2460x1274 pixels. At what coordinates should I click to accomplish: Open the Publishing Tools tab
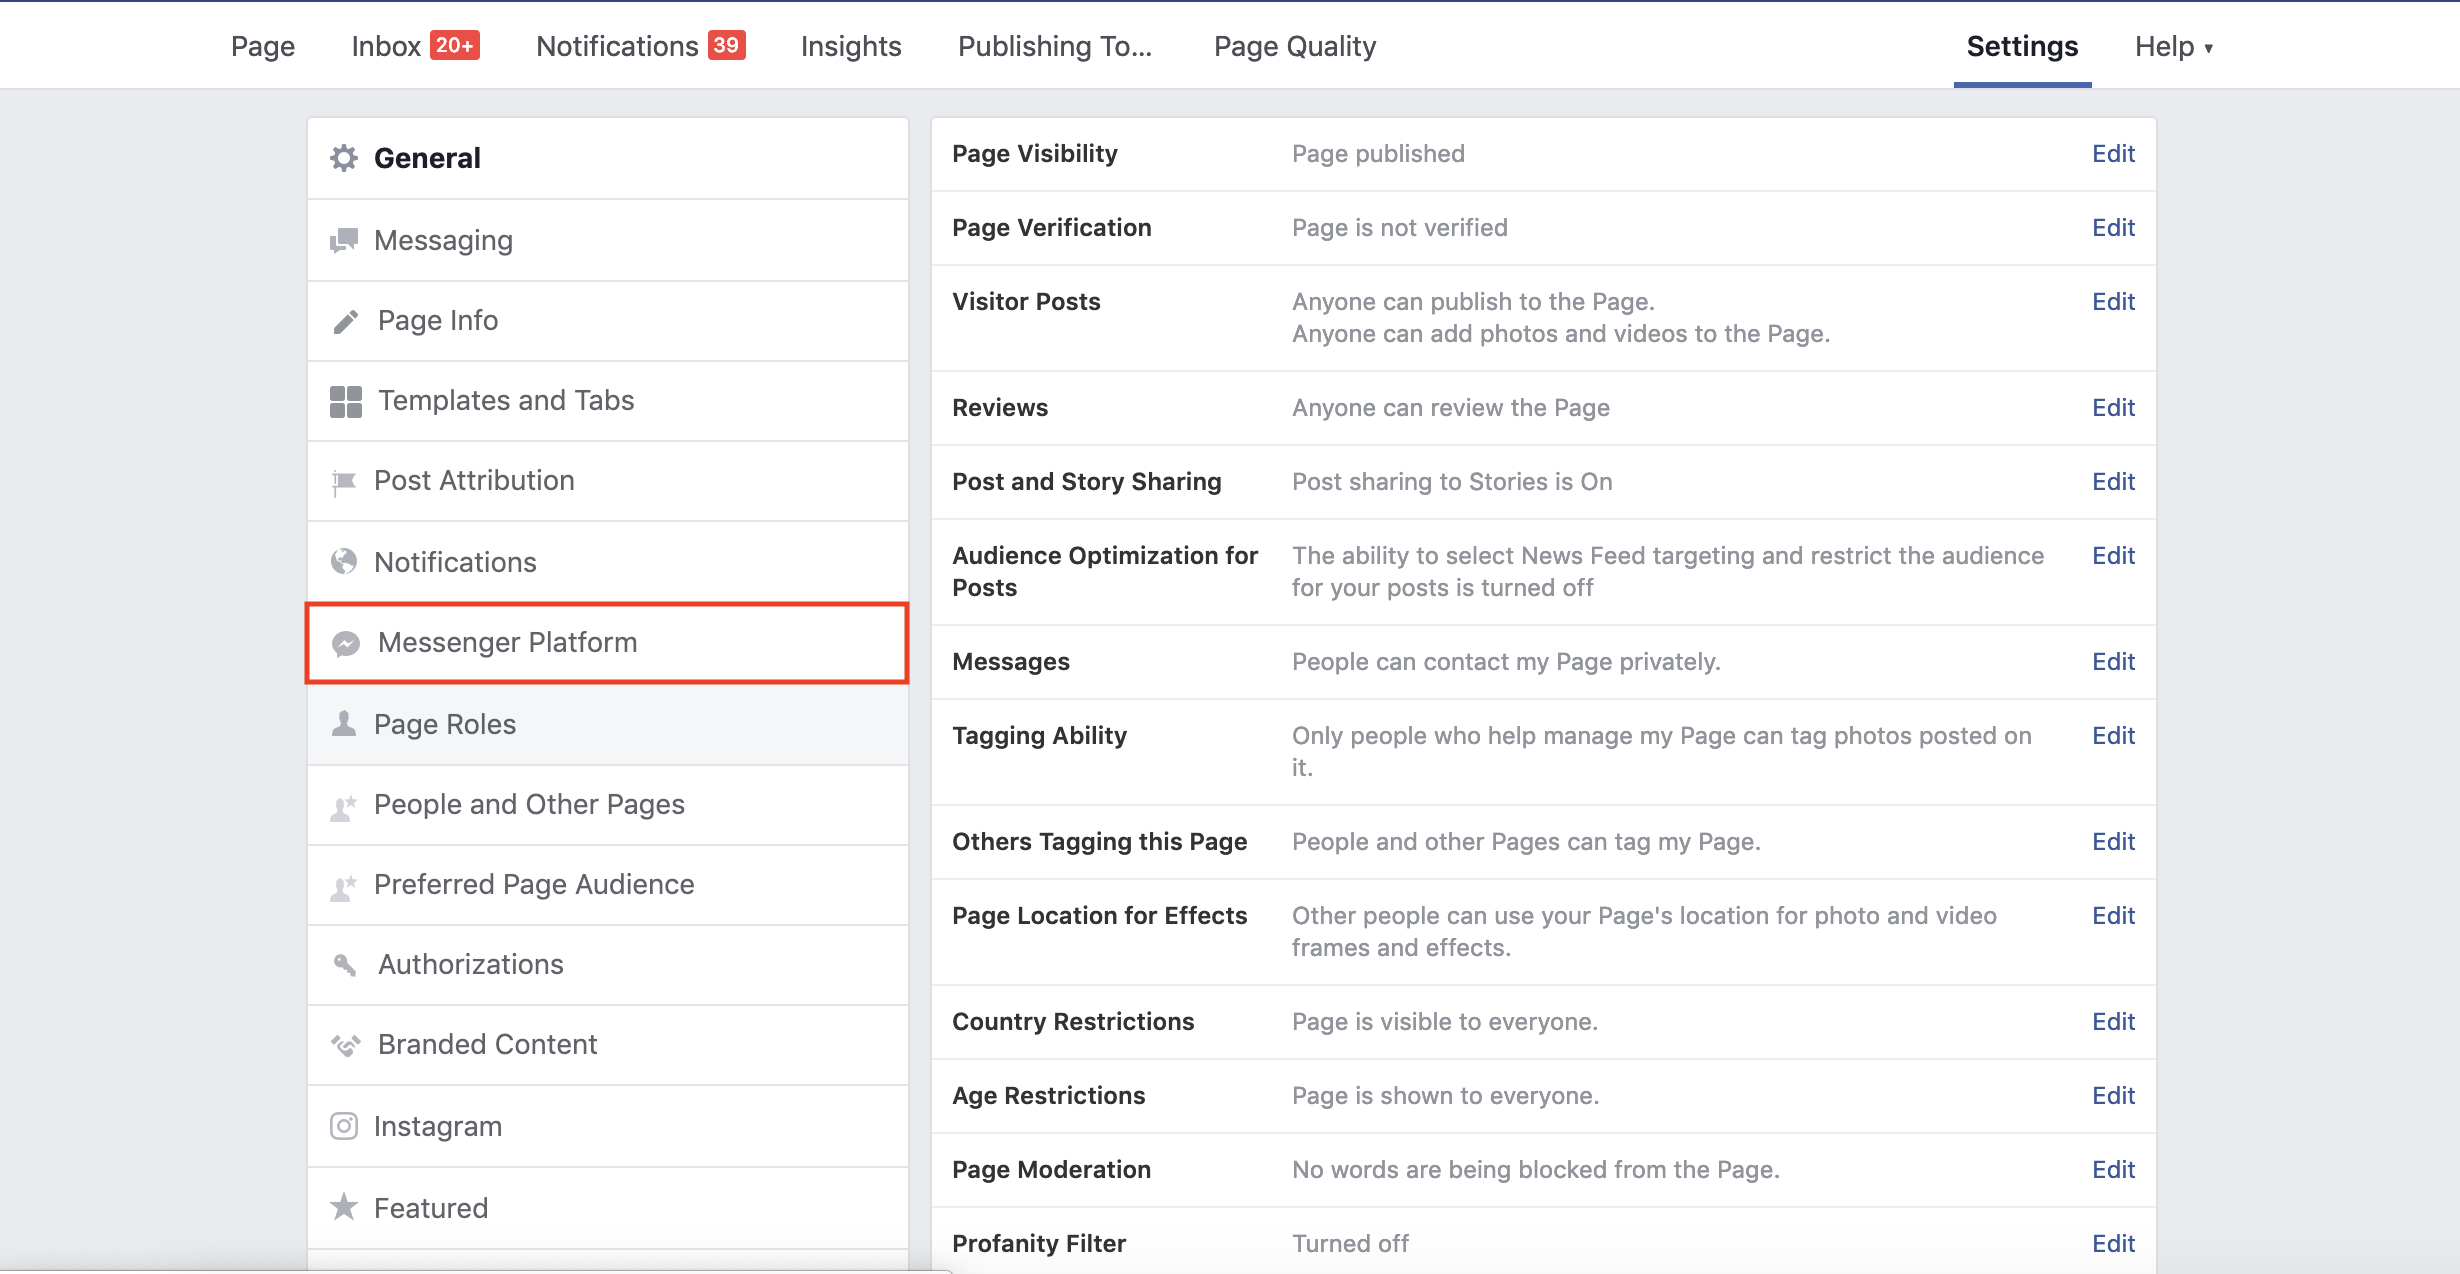pos(1054,46)
